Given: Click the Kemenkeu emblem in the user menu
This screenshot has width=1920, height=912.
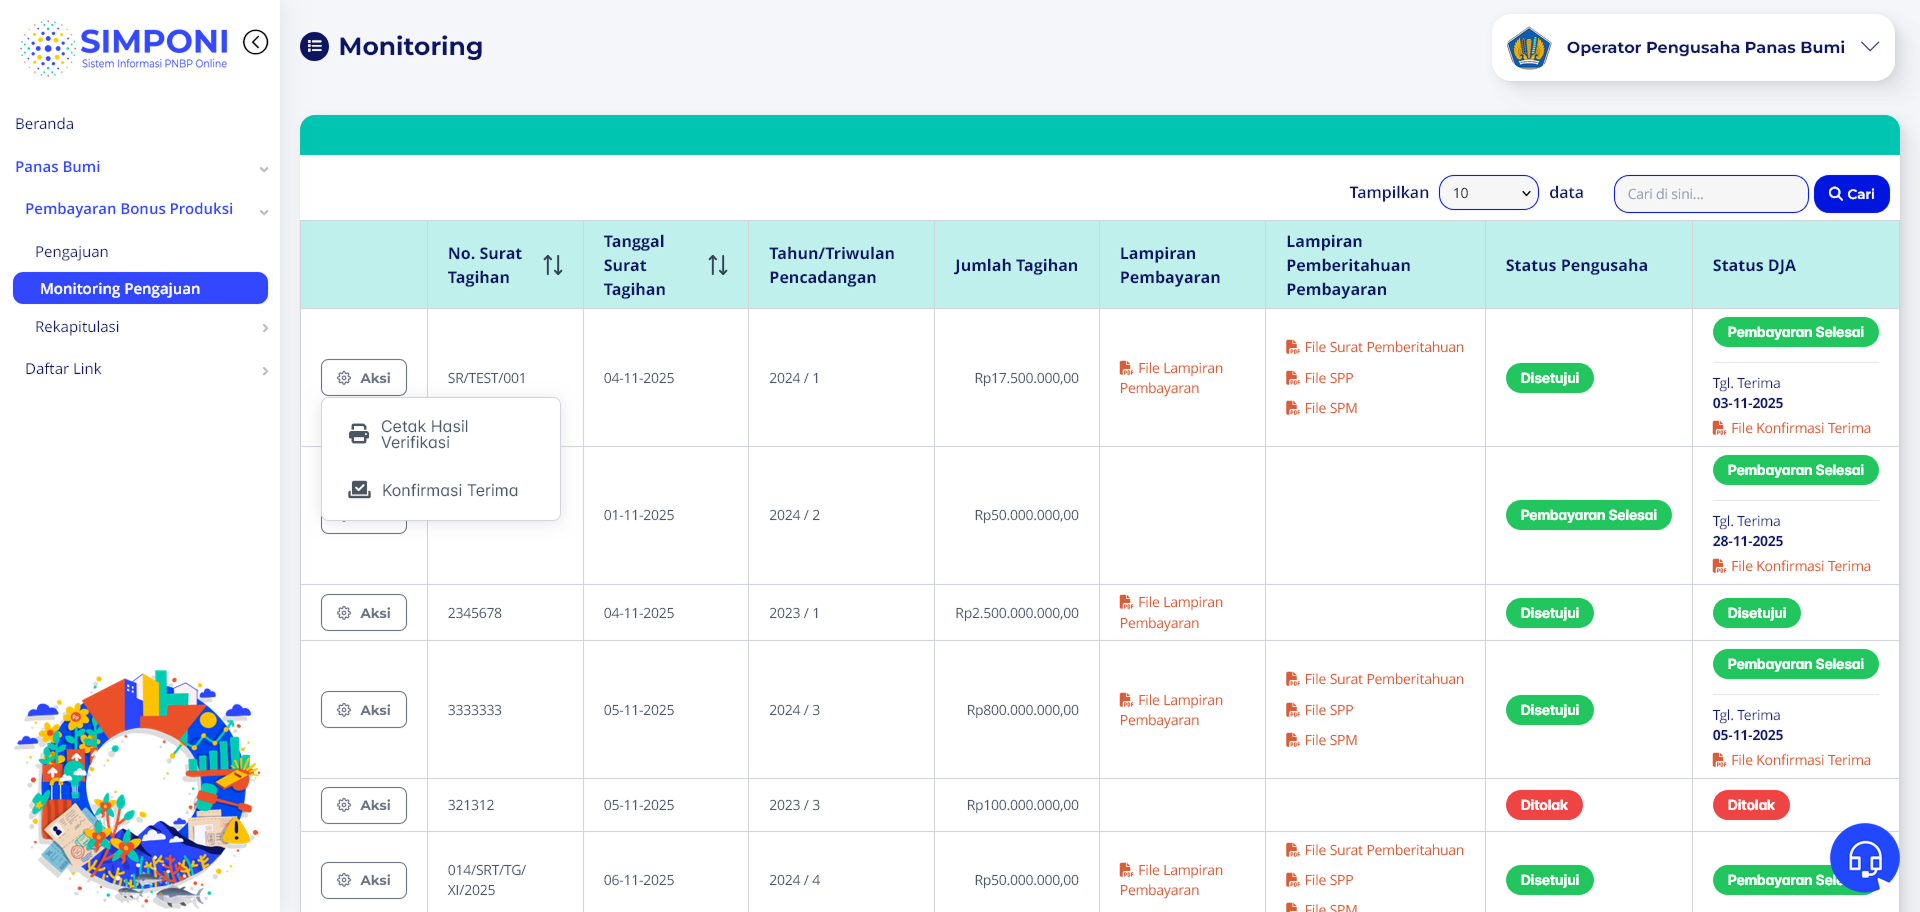Looking at the screenshot, I should (x=1529, y=47).
